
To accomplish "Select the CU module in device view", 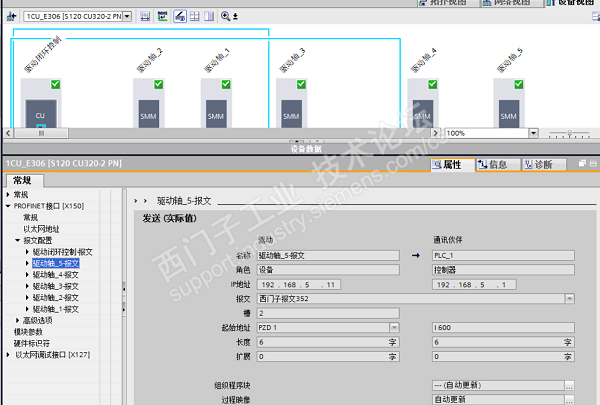I will 41,114.
